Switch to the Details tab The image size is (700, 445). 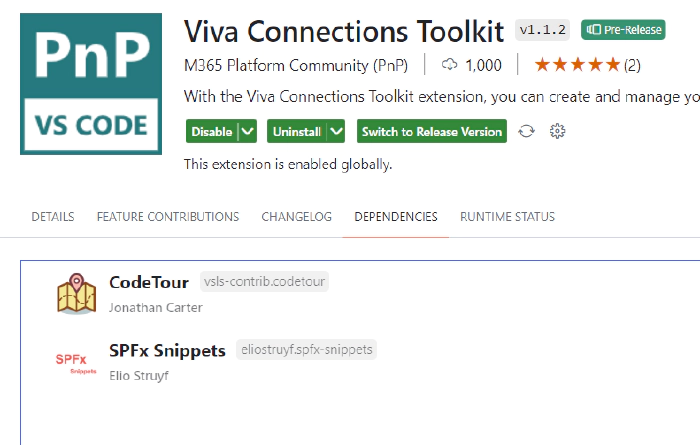tap(53, 217)
